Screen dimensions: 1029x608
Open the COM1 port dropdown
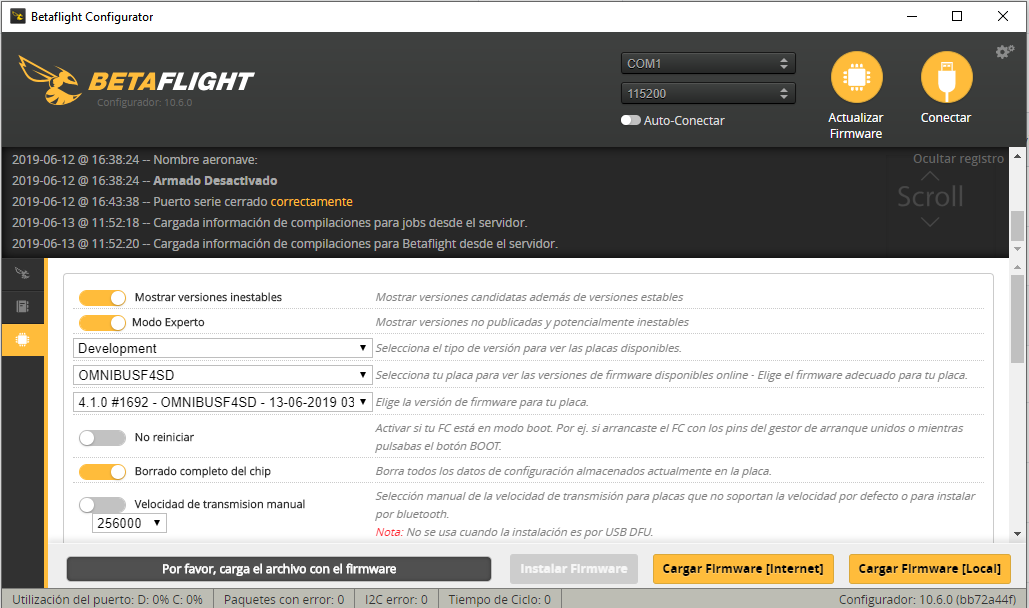(707, 62)
